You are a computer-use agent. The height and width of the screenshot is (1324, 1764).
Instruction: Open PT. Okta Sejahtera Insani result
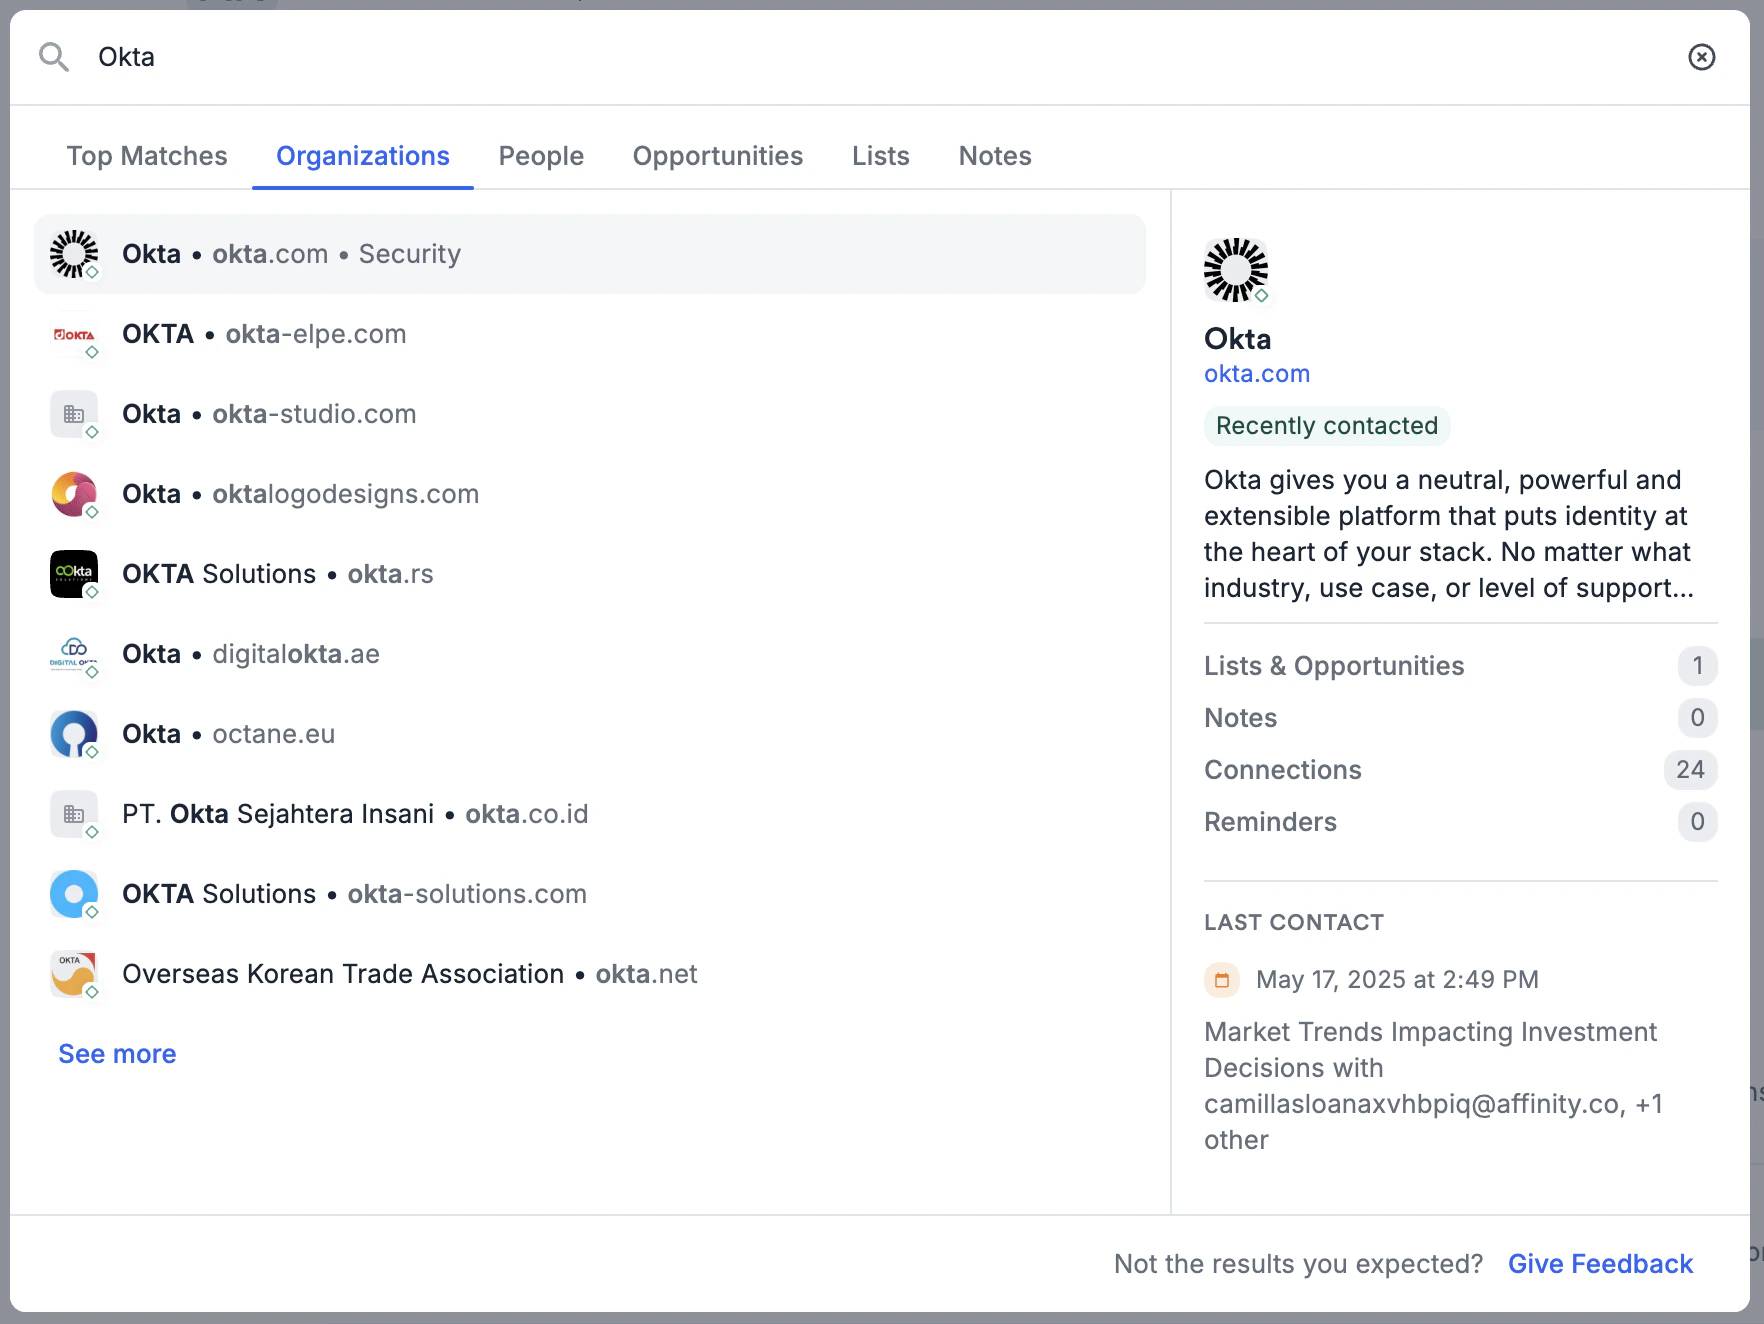click(x=590, y=814)
